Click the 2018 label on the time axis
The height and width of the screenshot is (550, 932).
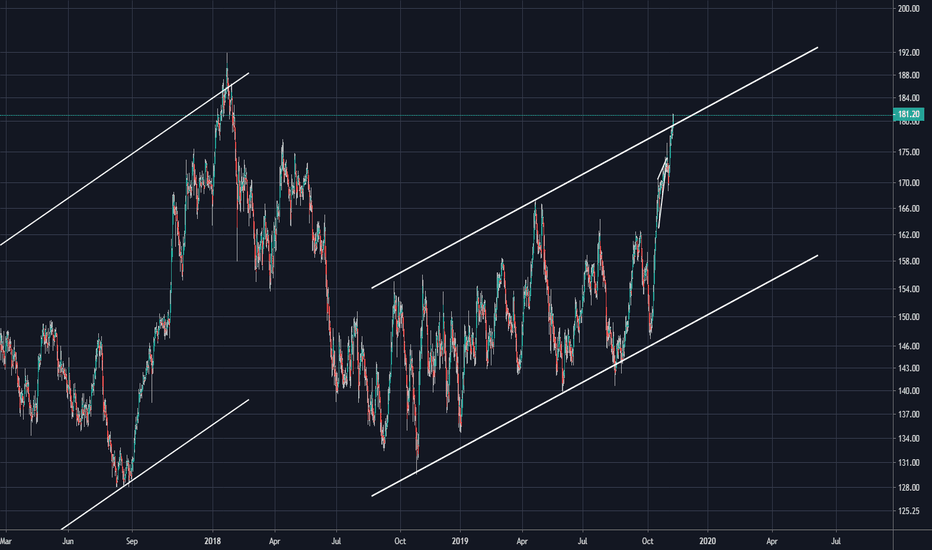[x=212, y=541]
